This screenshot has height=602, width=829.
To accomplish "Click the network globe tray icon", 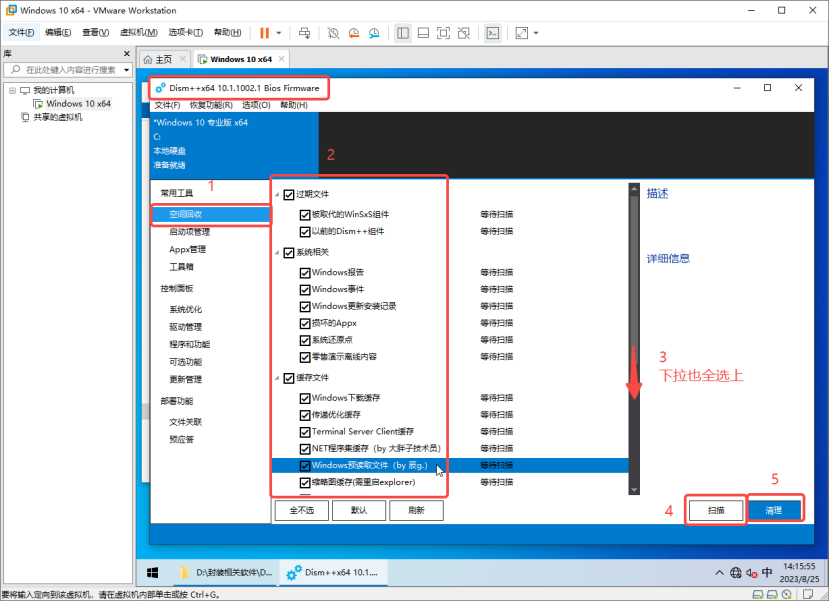I will (x=735, y=573).
